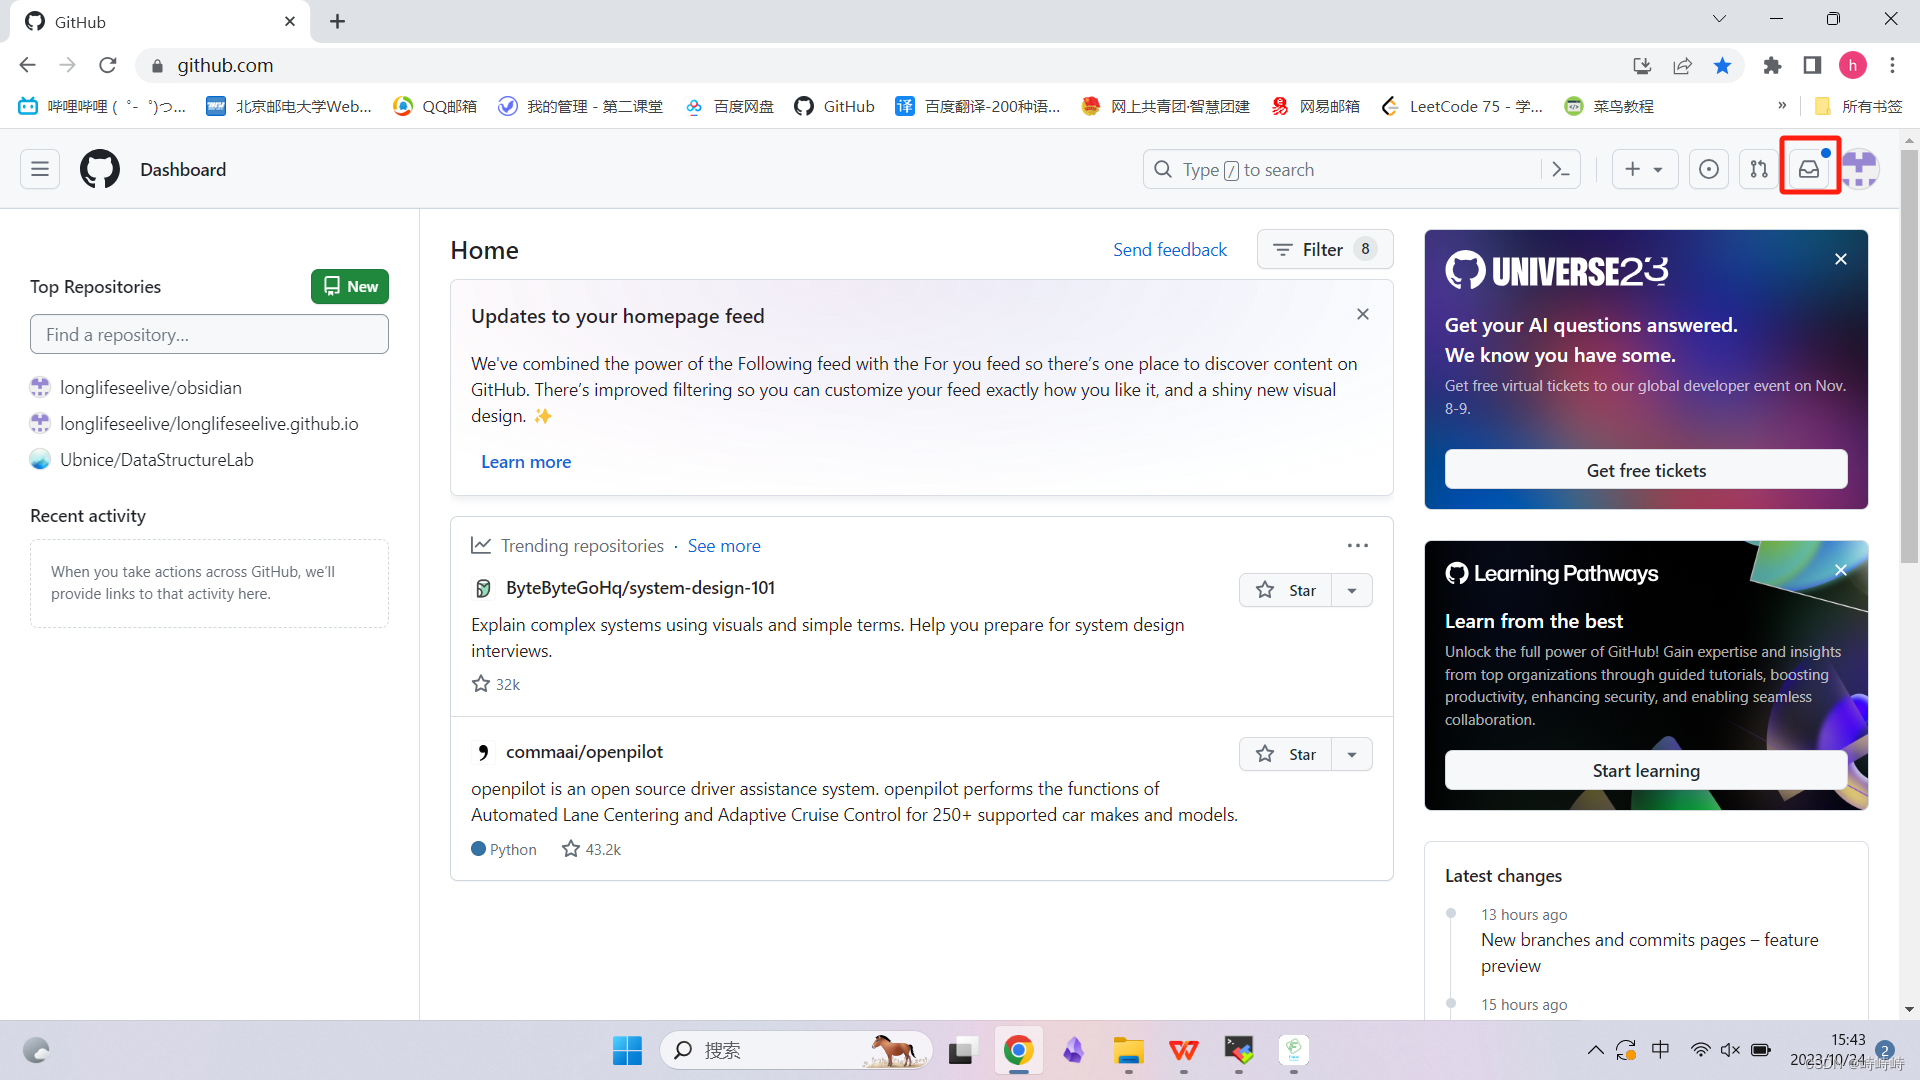Star the ByteByteGoHq/system-design-101 repository
Screen dimensions: 1920x1080
coord(1286,590)
